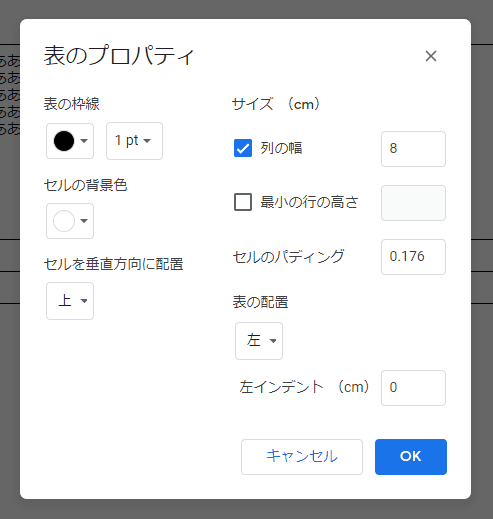The image size is (493, 519).
Task: Click the arrow beside 左 alignment
Action: pyautogui.click(x=273, y=341)
